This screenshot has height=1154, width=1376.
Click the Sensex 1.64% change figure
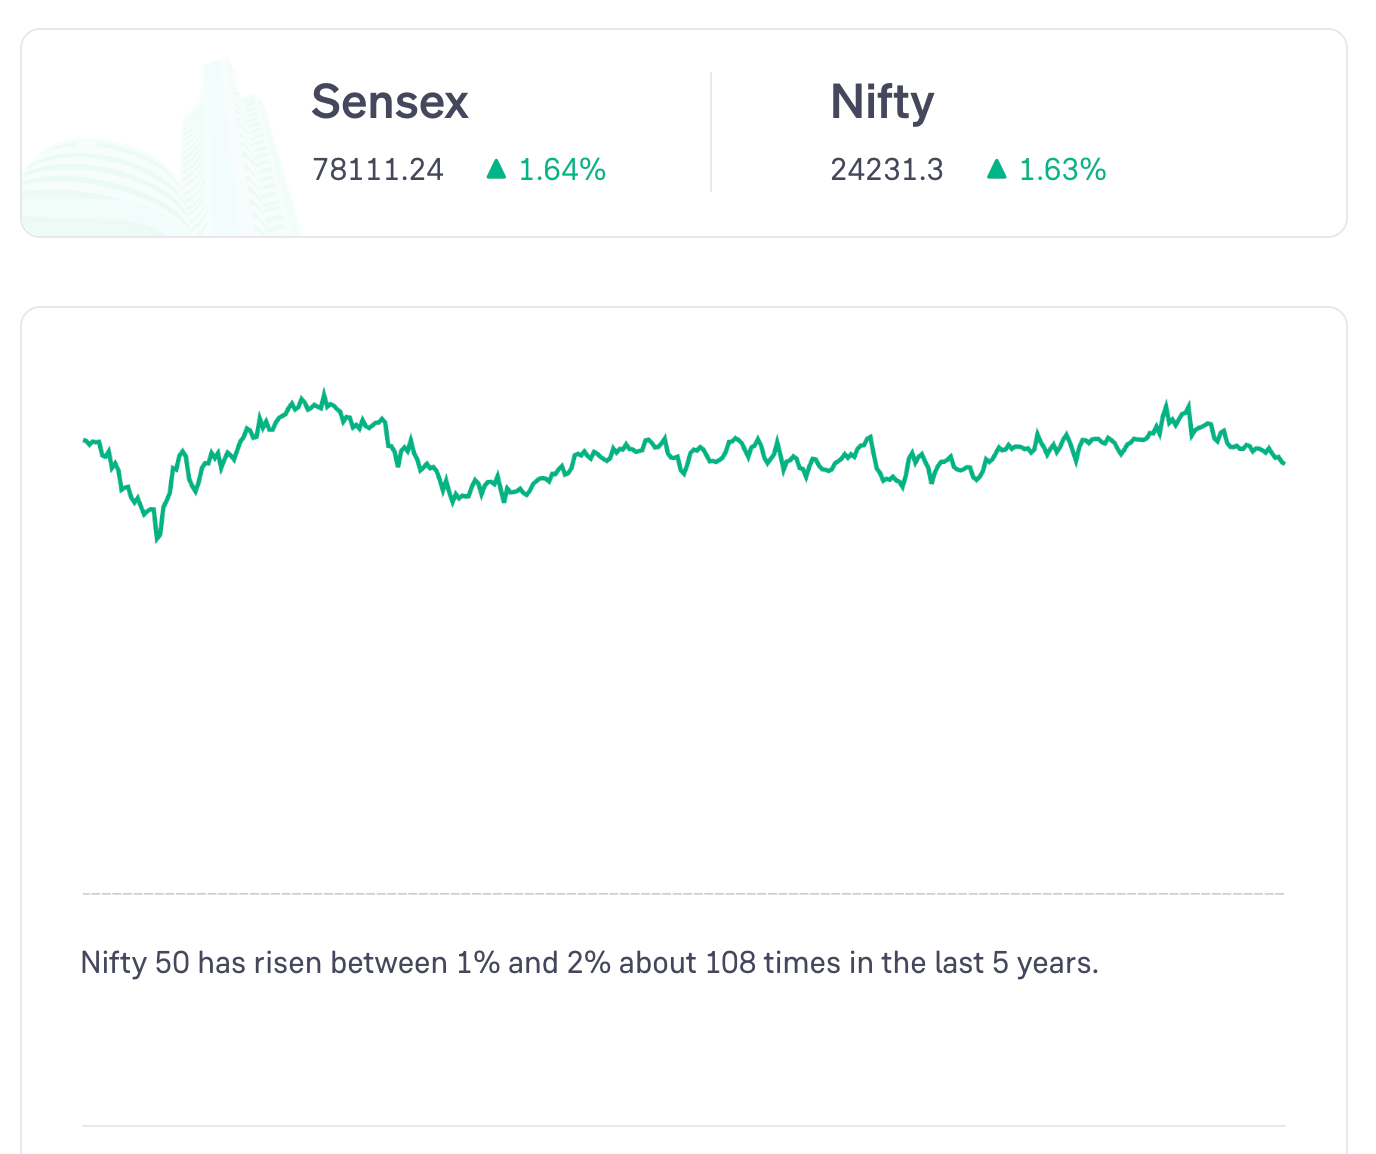(x=562, y=170)
